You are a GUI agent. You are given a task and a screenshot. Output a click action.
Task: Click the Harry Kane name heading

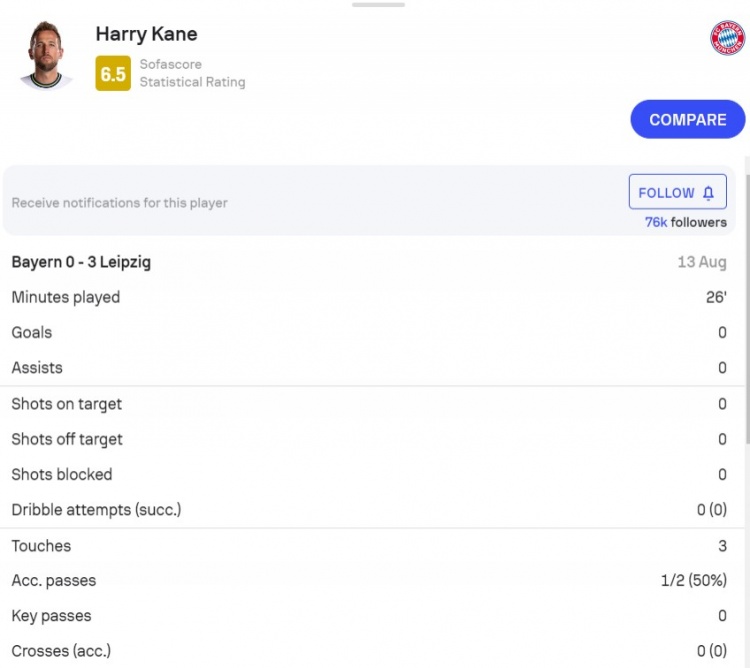click(146, 34)
